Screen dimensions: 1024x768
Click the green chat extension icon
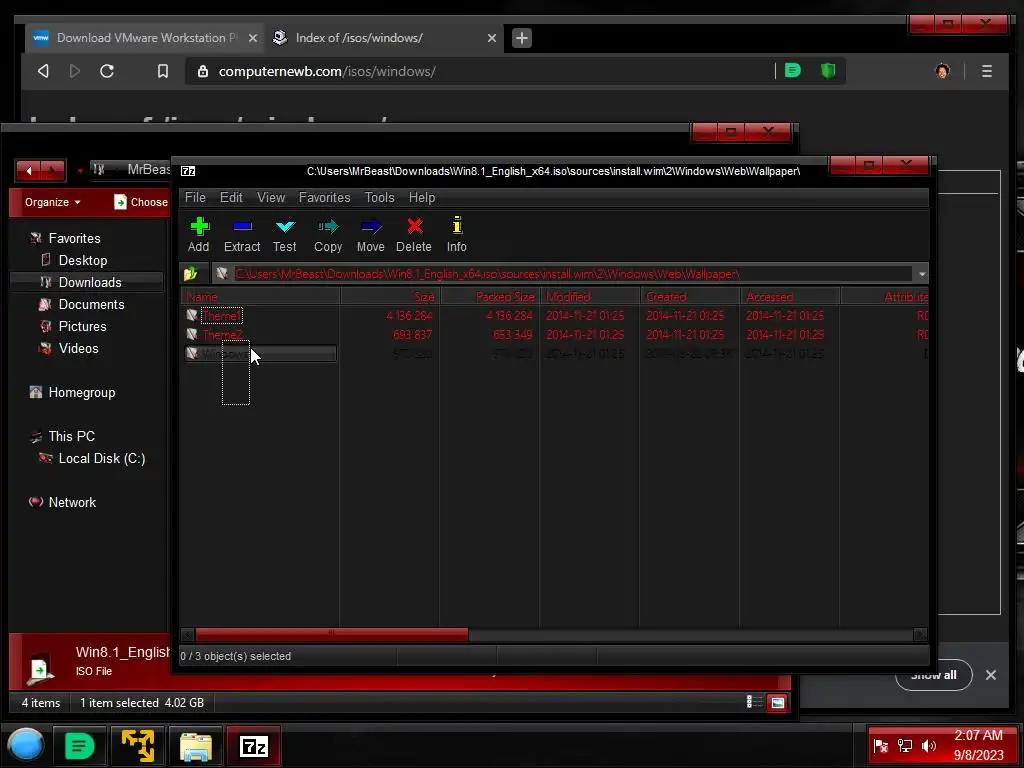coord(792,71)
